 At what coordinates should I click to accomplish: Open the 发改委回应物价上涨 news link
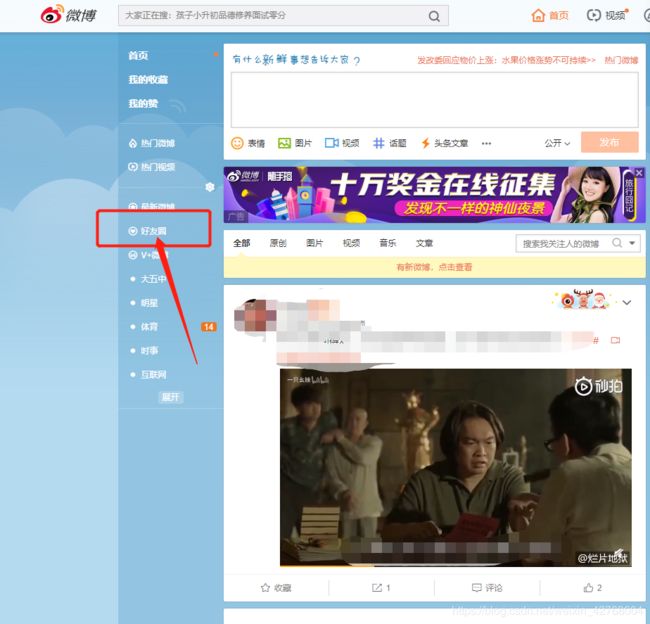coord(506,61)
